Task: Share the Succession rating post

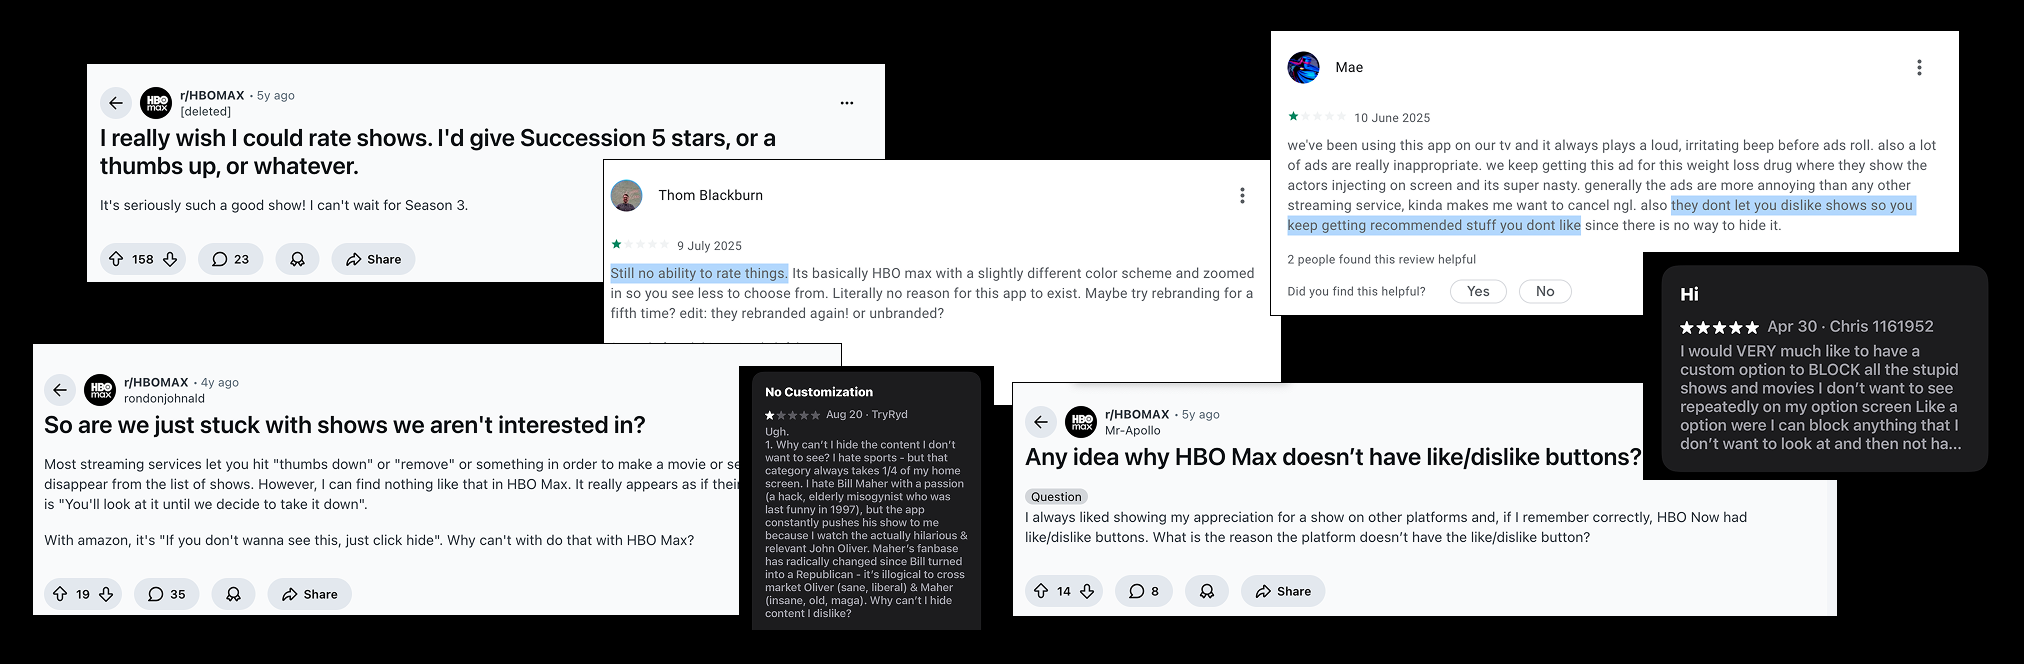Action: coord(373,259)
